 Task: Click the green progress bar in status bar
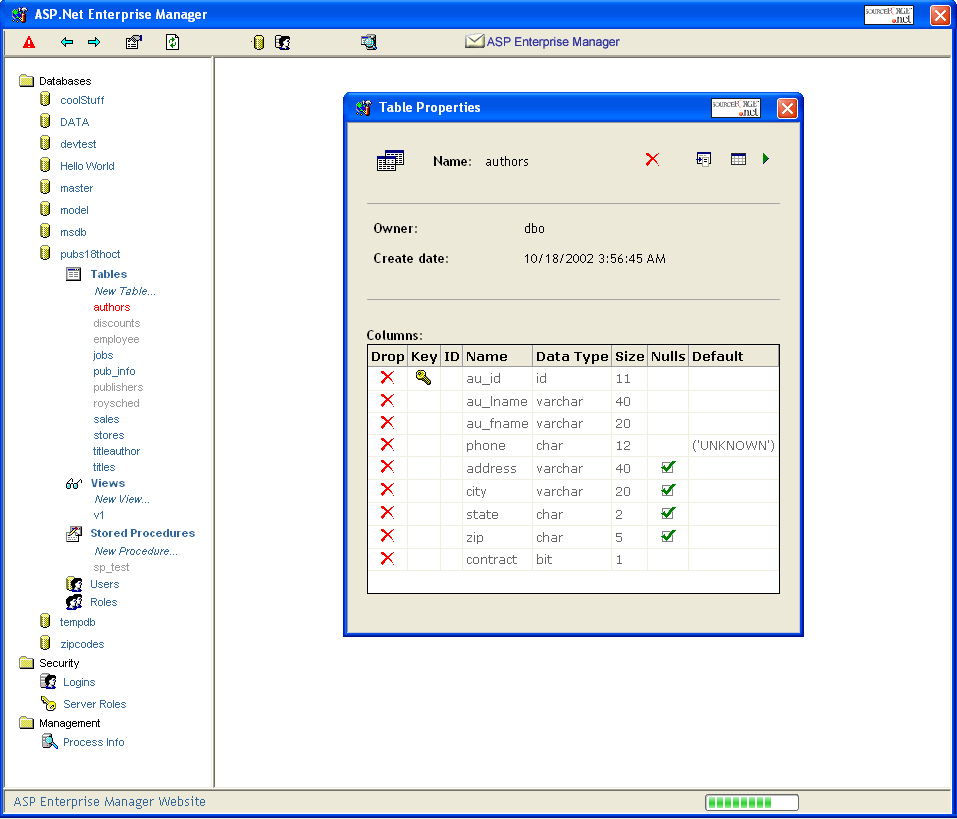coord(752,802)
